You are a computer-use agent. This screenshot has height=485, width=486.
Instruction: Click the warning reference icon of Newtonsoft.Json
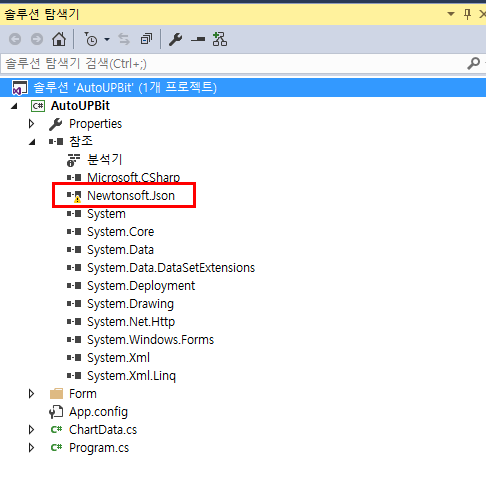click(74, 196)
